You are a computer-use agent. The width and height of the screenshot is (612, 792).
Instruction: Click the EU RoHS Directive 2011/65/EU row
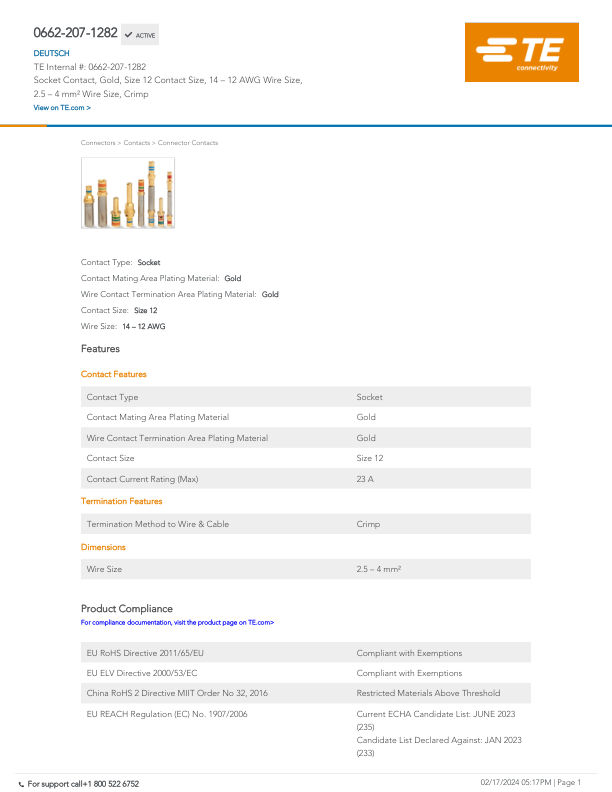305,653
